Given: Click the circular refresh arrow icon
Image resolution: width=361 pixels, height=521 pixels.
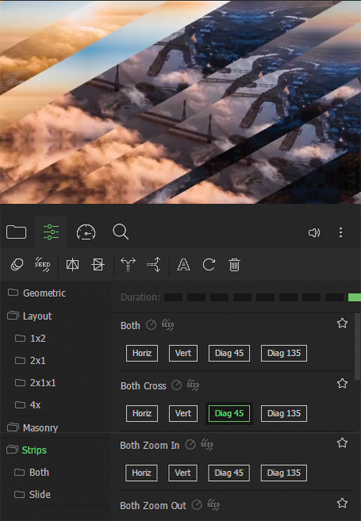Looking at the screenshot, I should 209,265.
